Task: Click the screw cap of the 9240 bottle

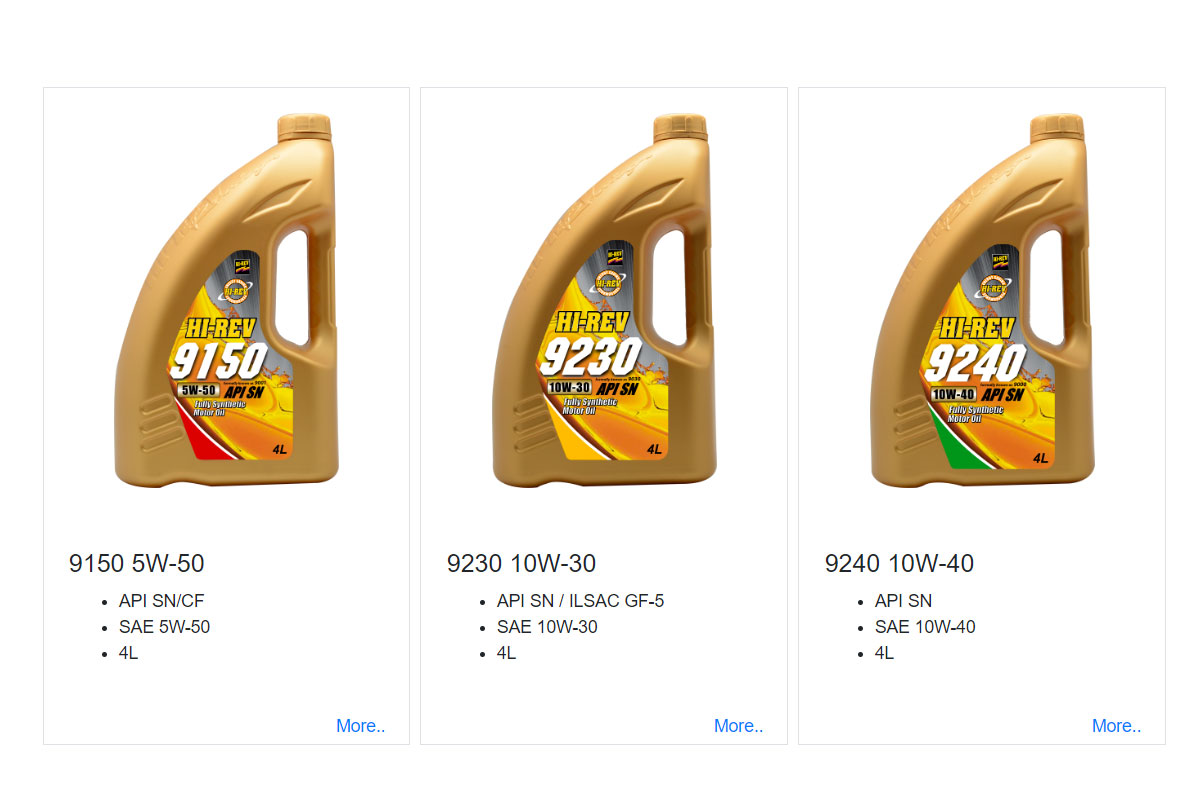Action: [1059, 128]
